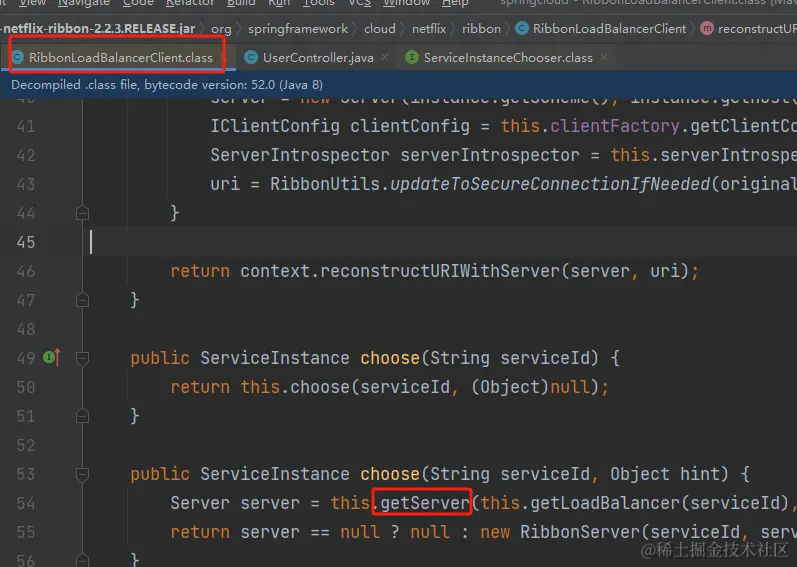
Task: Close the UserController.java tab
Action: click(385, 57)
